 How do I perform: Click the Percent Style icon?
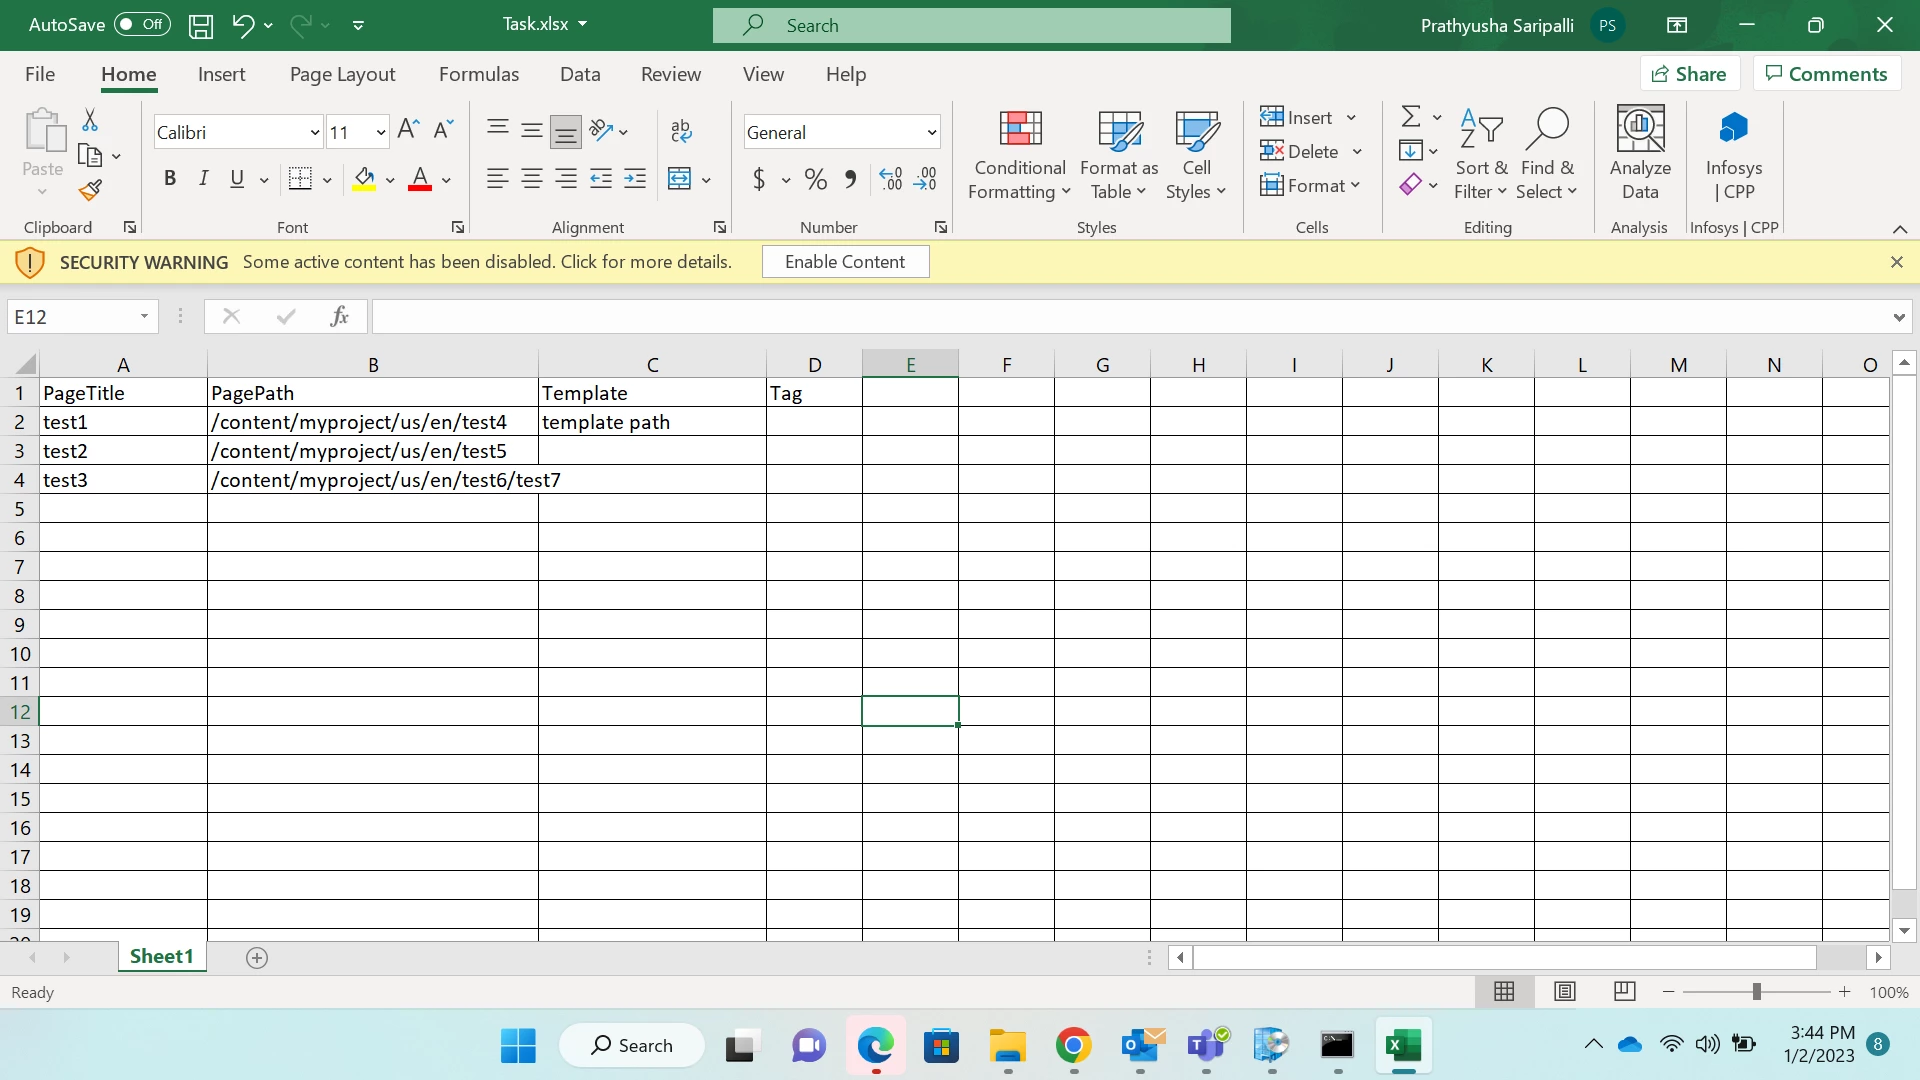(x=815, y=179)
